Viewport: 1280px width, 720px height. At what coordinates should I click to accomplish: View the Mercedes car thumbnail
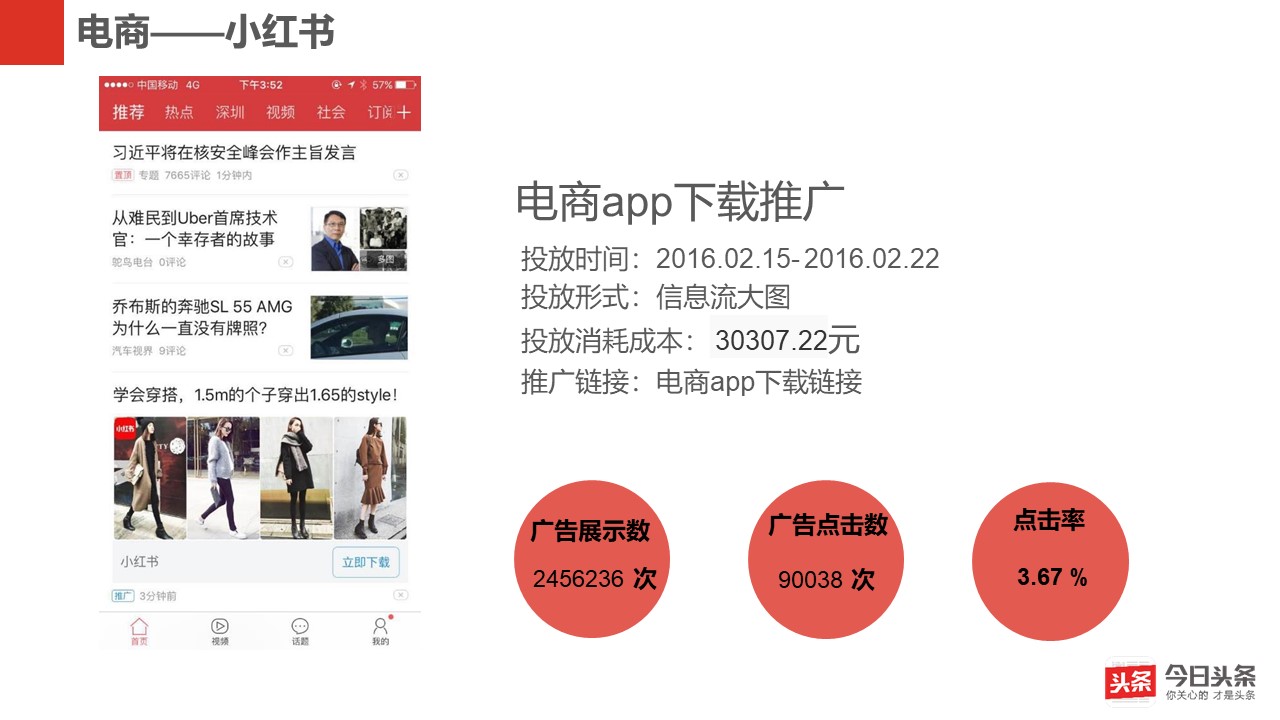click(359, 327)
